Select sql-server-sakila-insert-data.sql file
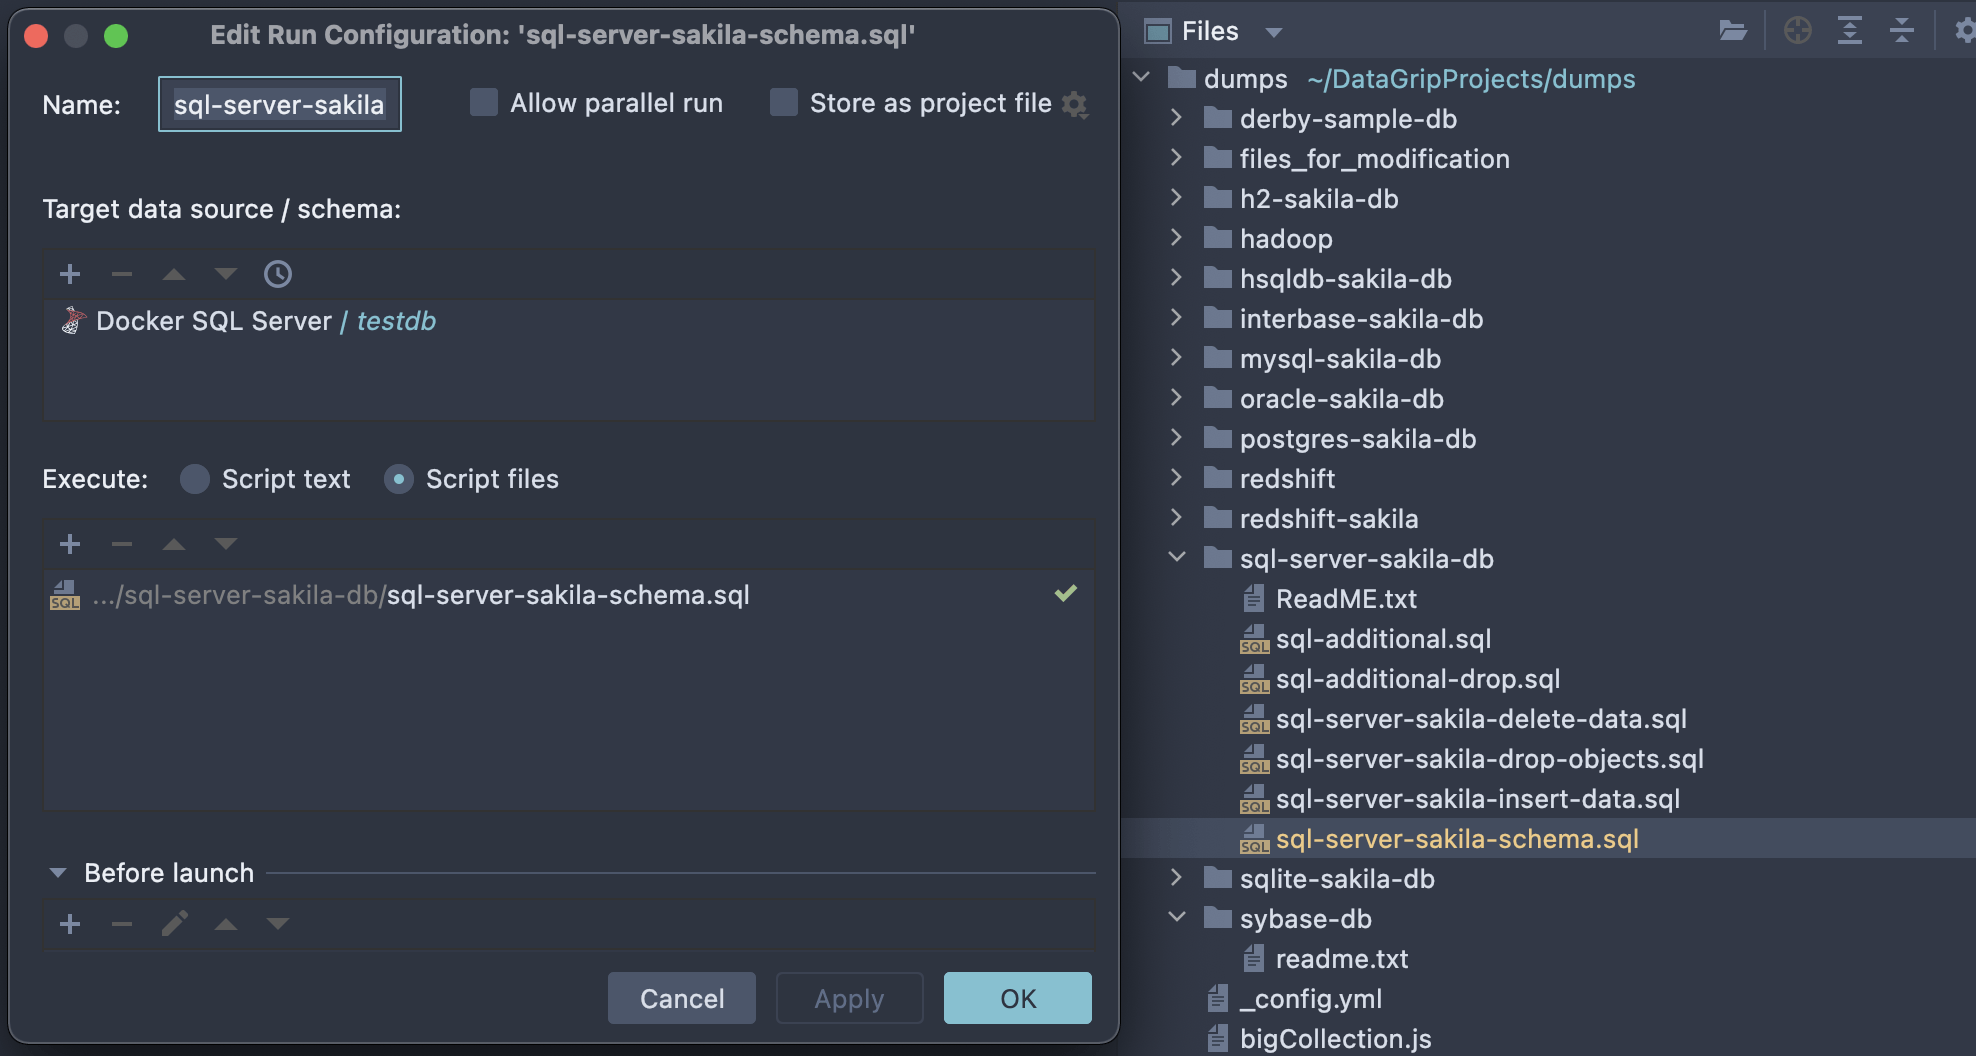The image size is (1976, 1056). (x=1477, y=799)
